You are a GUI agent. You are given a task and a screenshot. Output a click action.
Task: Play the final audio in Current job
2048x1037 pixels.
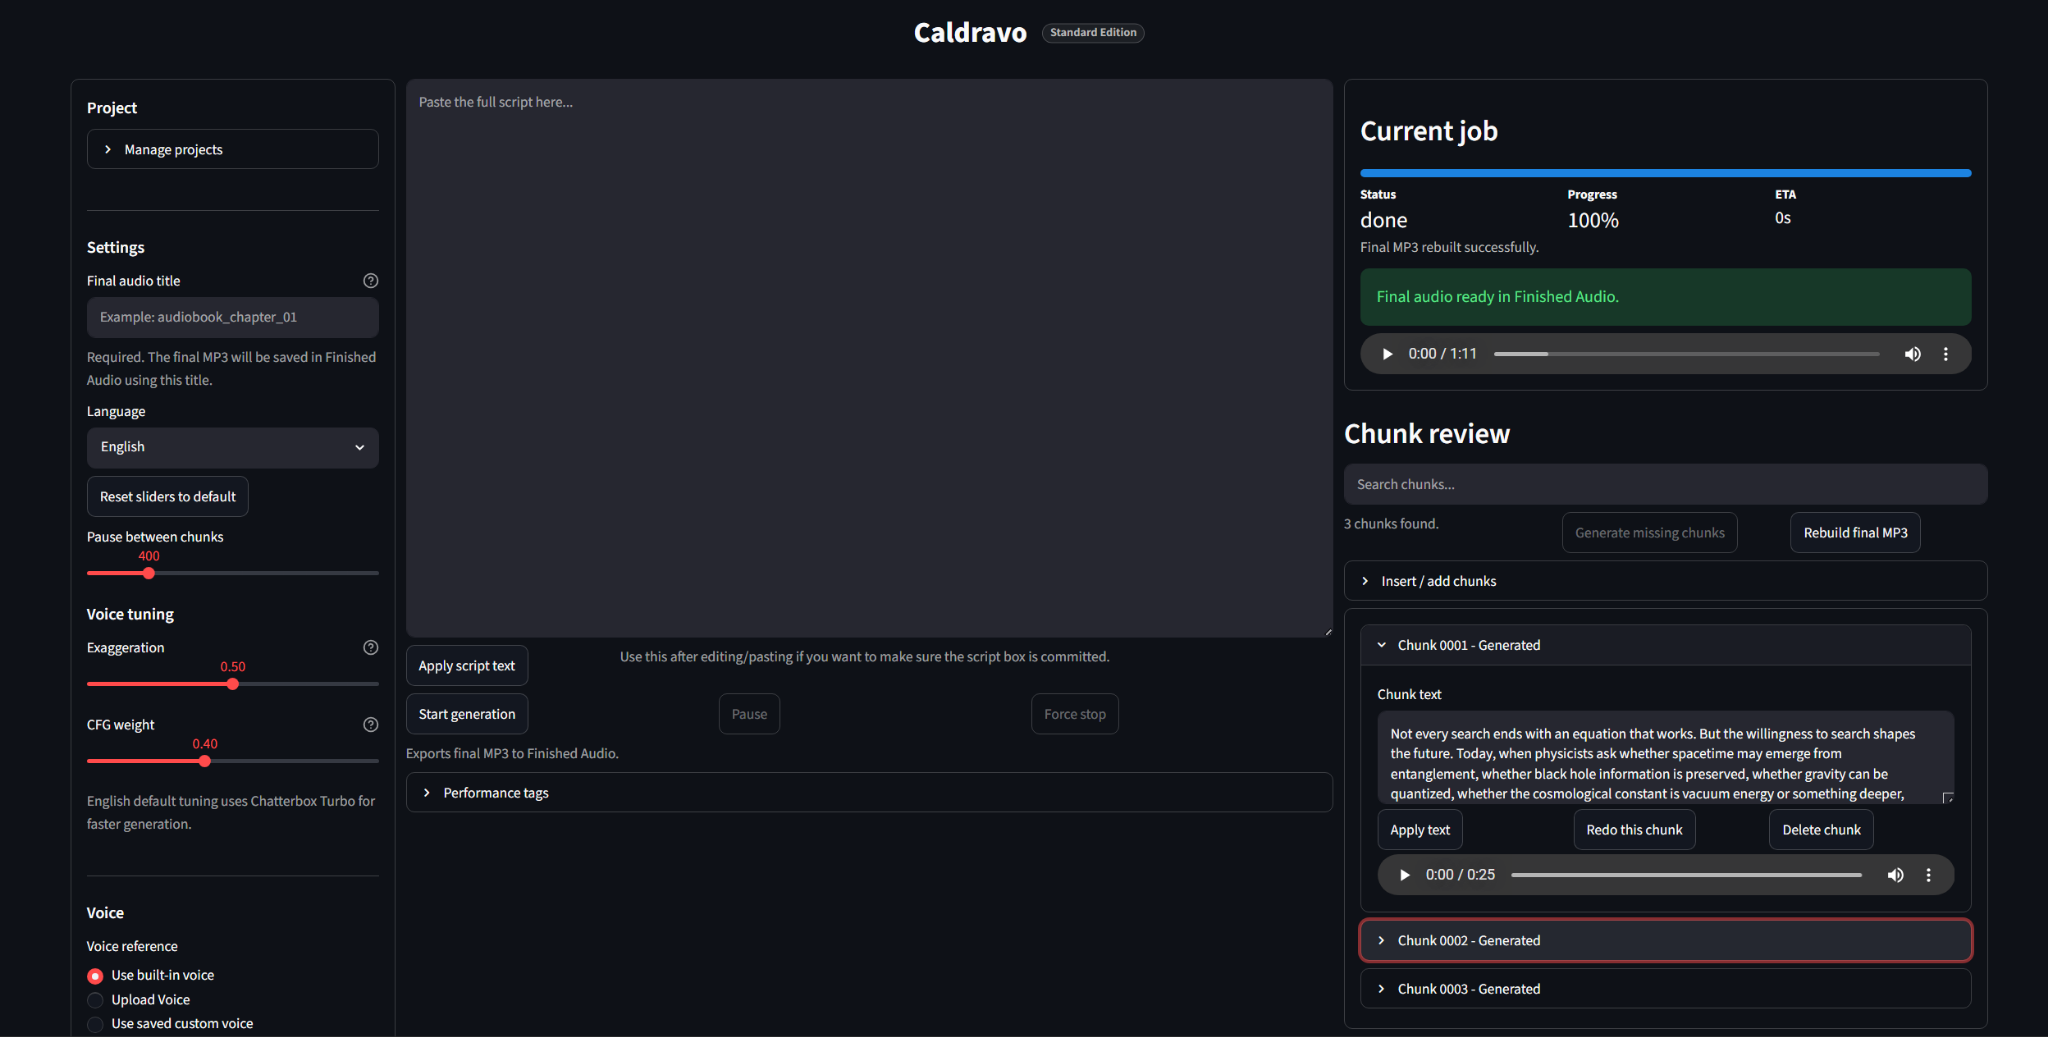tap(1387, 354)
